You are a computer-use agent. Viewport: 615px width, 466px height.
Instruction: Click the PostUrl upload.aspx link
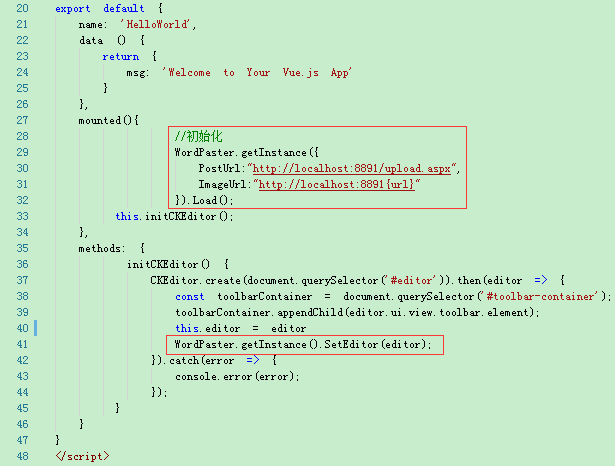(352, 169)
